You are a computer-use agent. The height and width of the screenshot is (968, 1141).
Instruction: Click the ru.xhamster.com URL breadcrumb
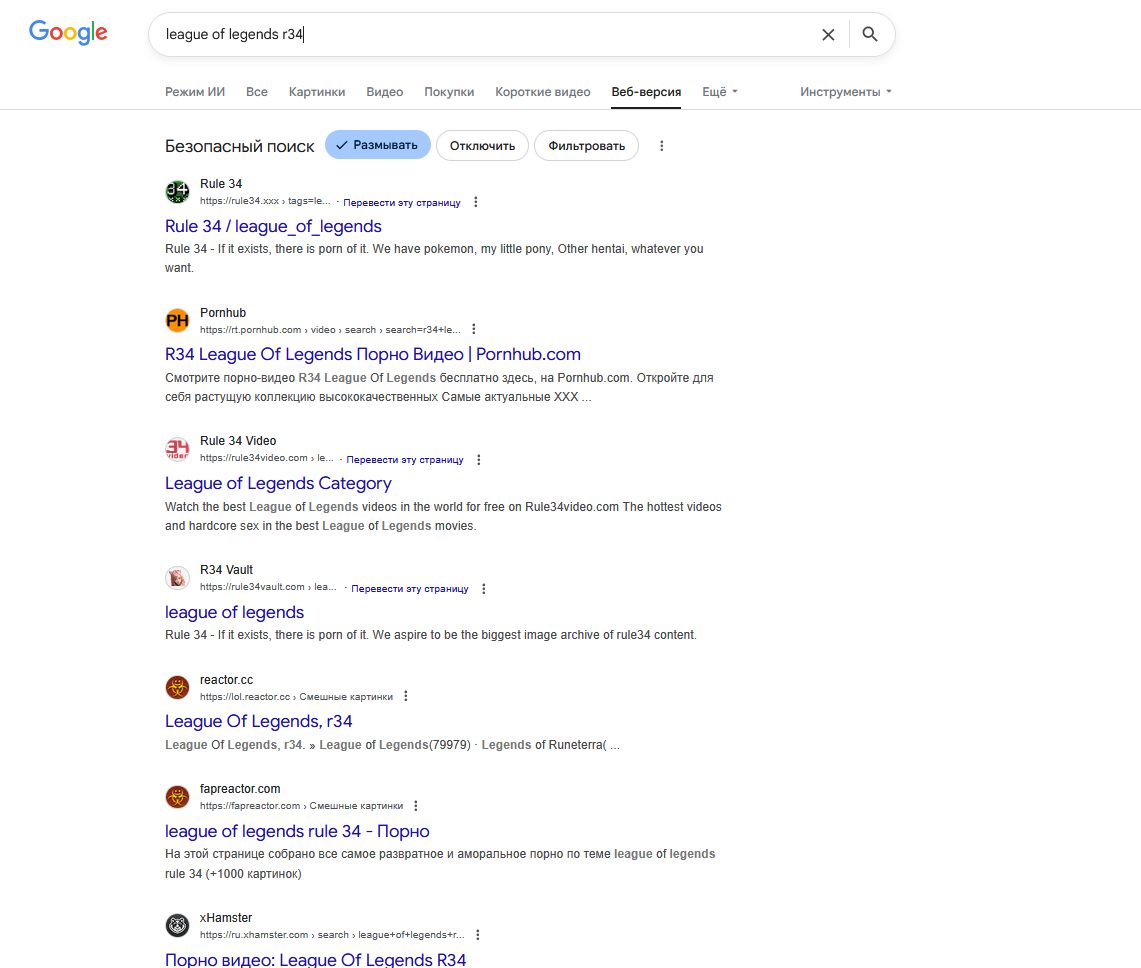coord(332,935)
